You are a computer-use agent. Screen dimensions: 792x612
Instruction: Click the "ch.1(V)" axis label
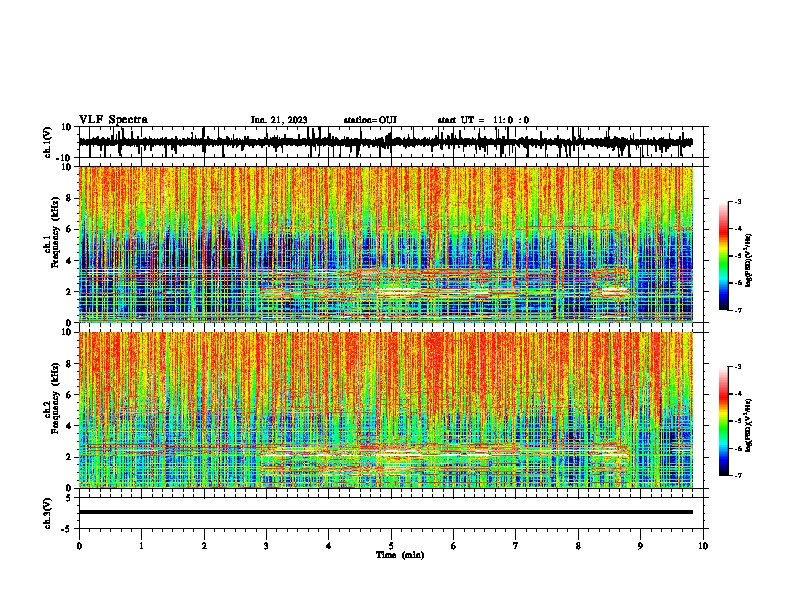pyautogui.click(x=48, y=142)
